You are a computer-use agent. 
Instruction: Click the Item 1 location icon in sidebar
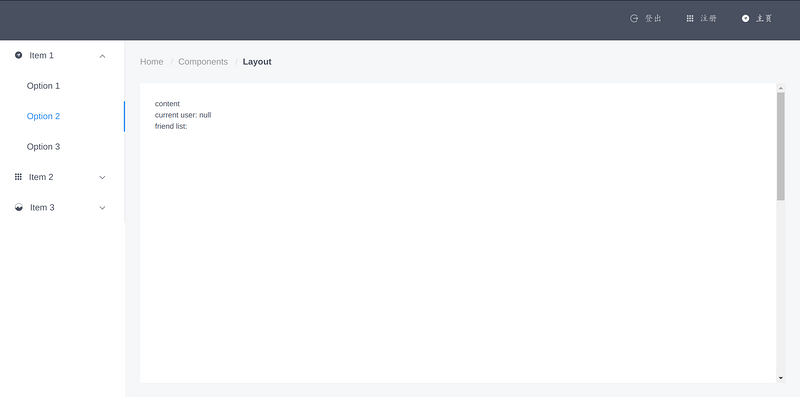(18, 55)
